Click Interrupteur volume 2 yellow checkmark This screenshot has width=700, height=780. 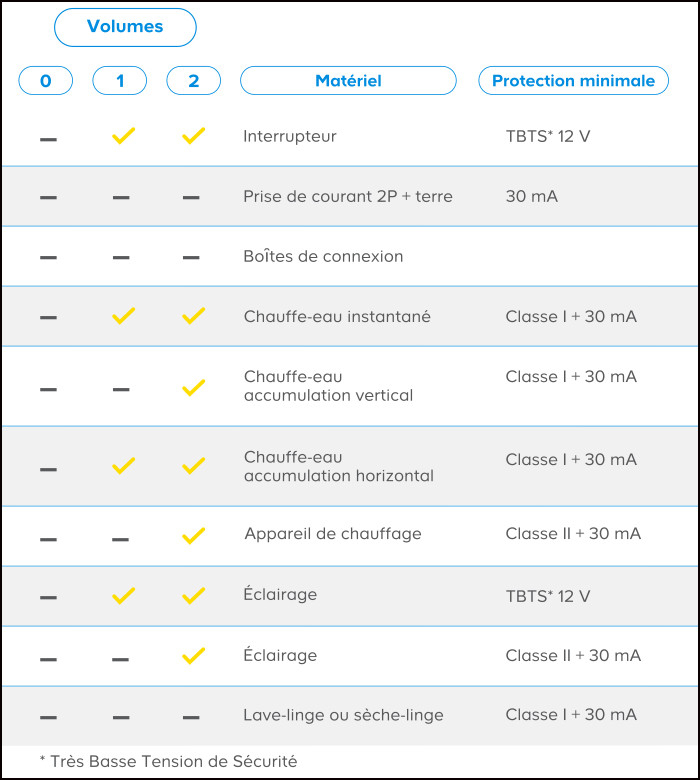tap(193, 136)
